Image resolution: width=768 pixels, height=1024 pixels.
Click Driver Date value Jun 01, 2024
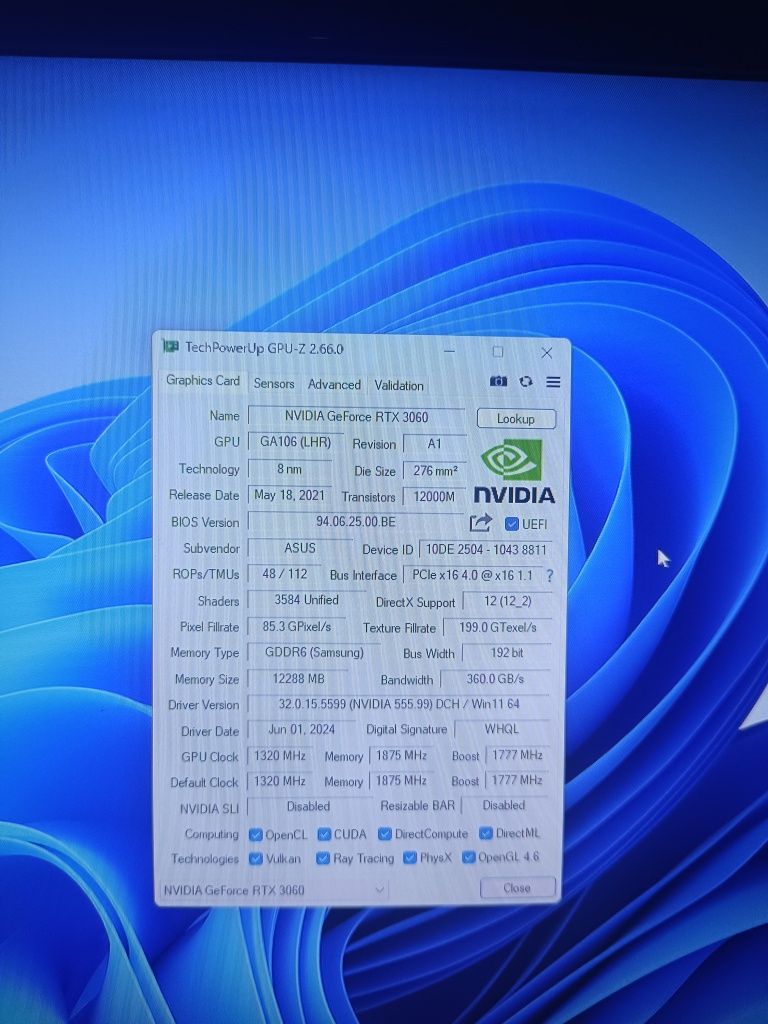(301, 729)
